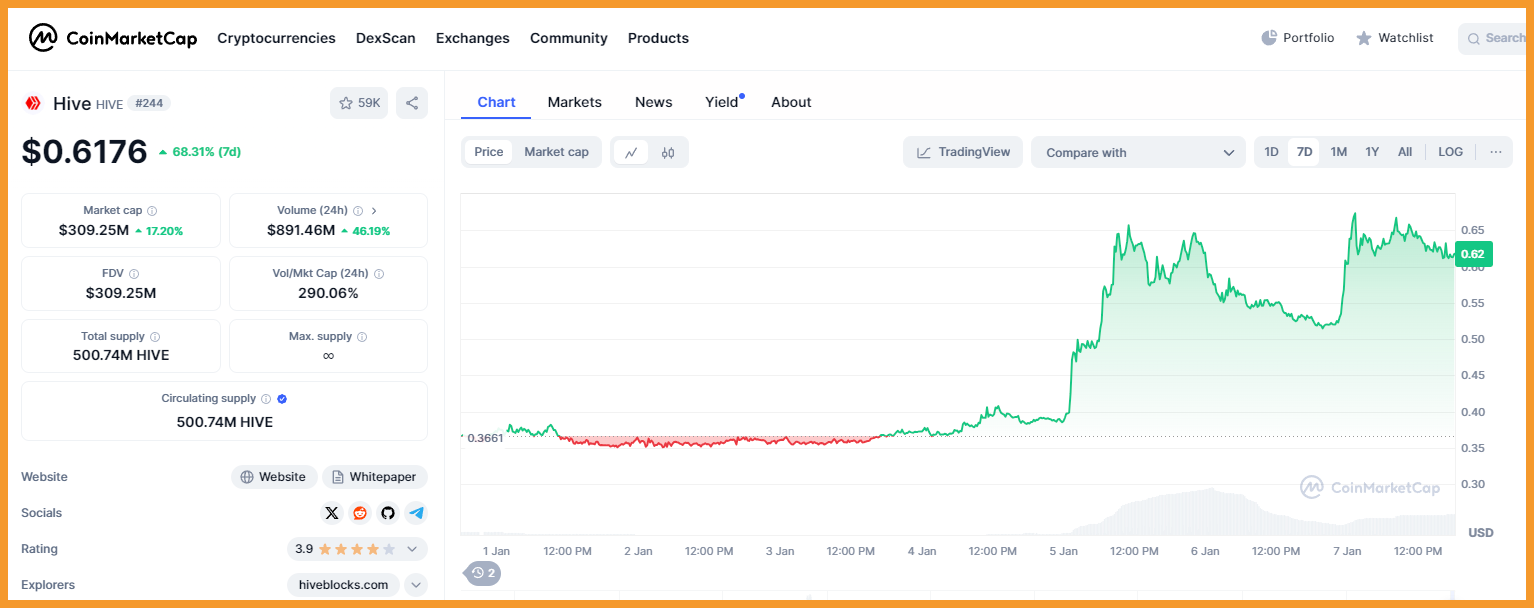1534x608 pixels.
Task: Open the Reddit social link
Action: (x=360, y=513)
